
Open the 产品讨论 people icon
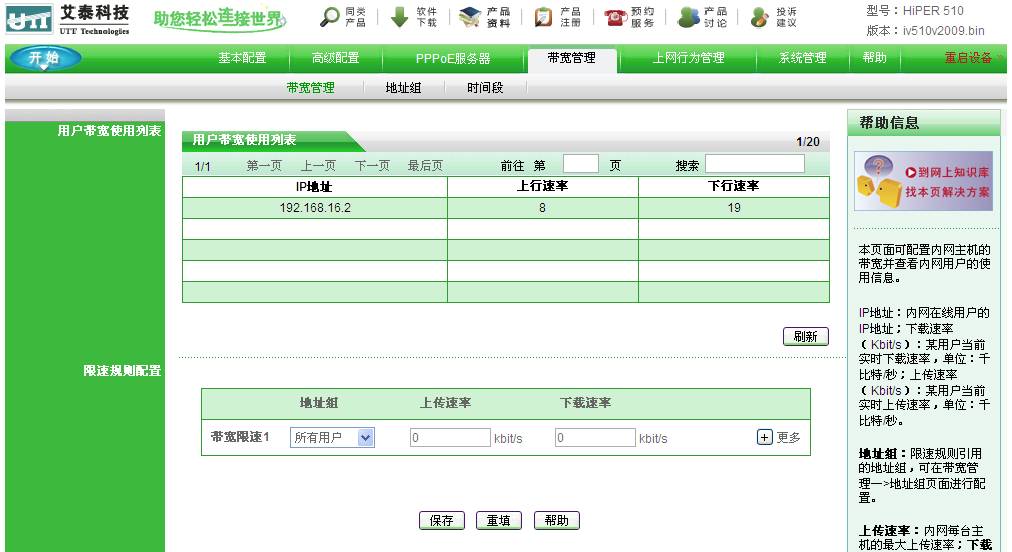tap(688, 17)
